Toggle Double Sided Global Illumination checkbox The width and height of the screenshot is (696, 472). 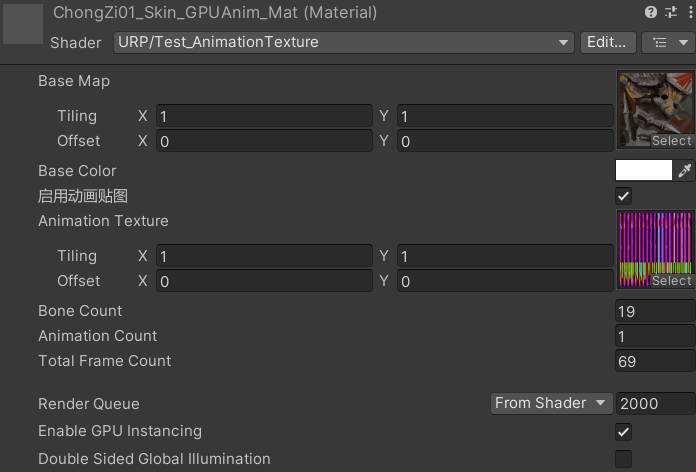click(x=623, y=459)
